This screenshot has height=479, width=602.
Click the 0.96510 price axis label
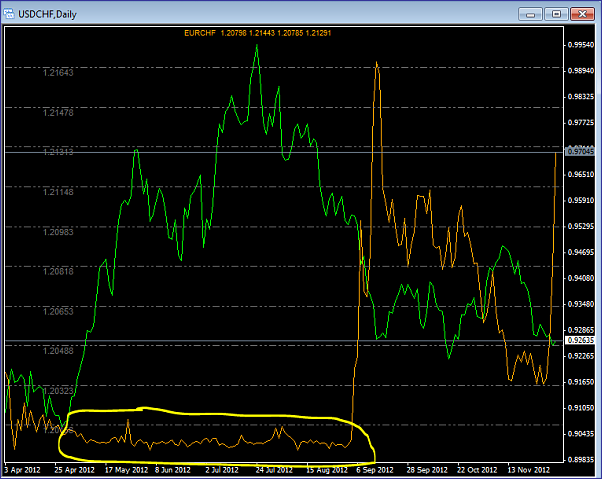coord(580,174)
